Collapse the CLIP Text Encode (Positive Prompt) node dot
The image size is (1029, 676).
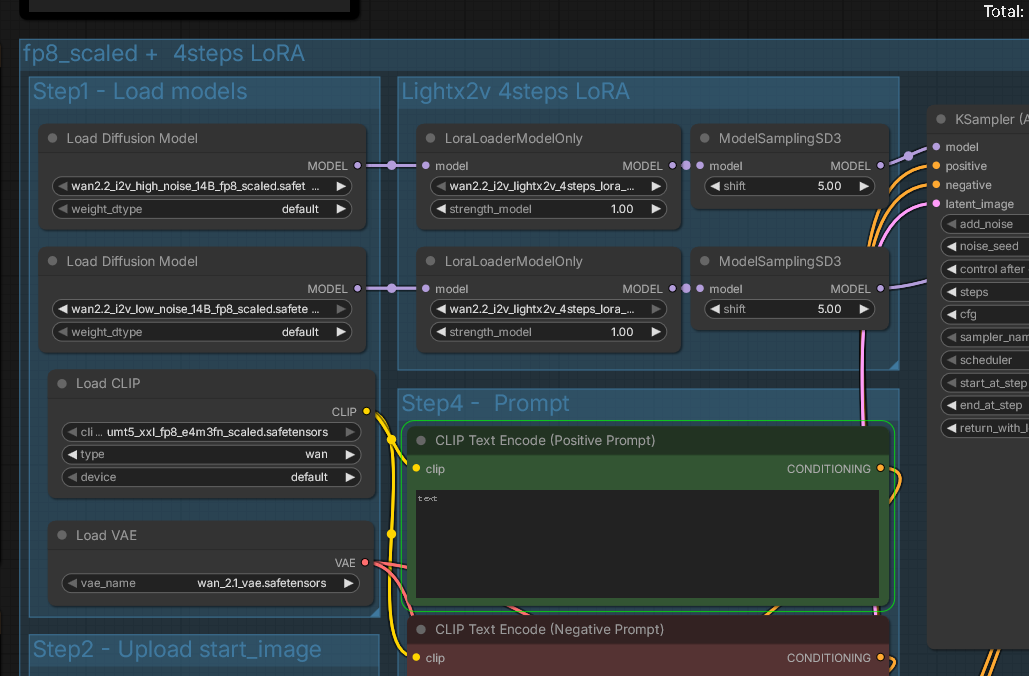click(x=421, y=440)
